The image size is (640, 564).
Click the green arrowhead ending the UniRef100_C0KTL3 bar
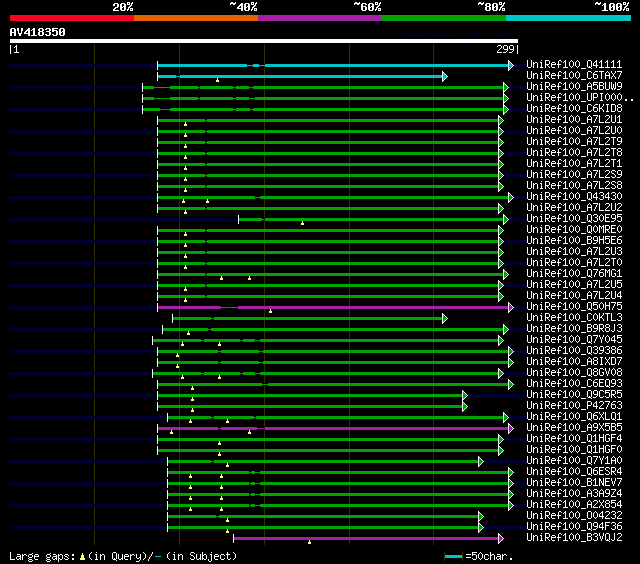click(445, 318)
